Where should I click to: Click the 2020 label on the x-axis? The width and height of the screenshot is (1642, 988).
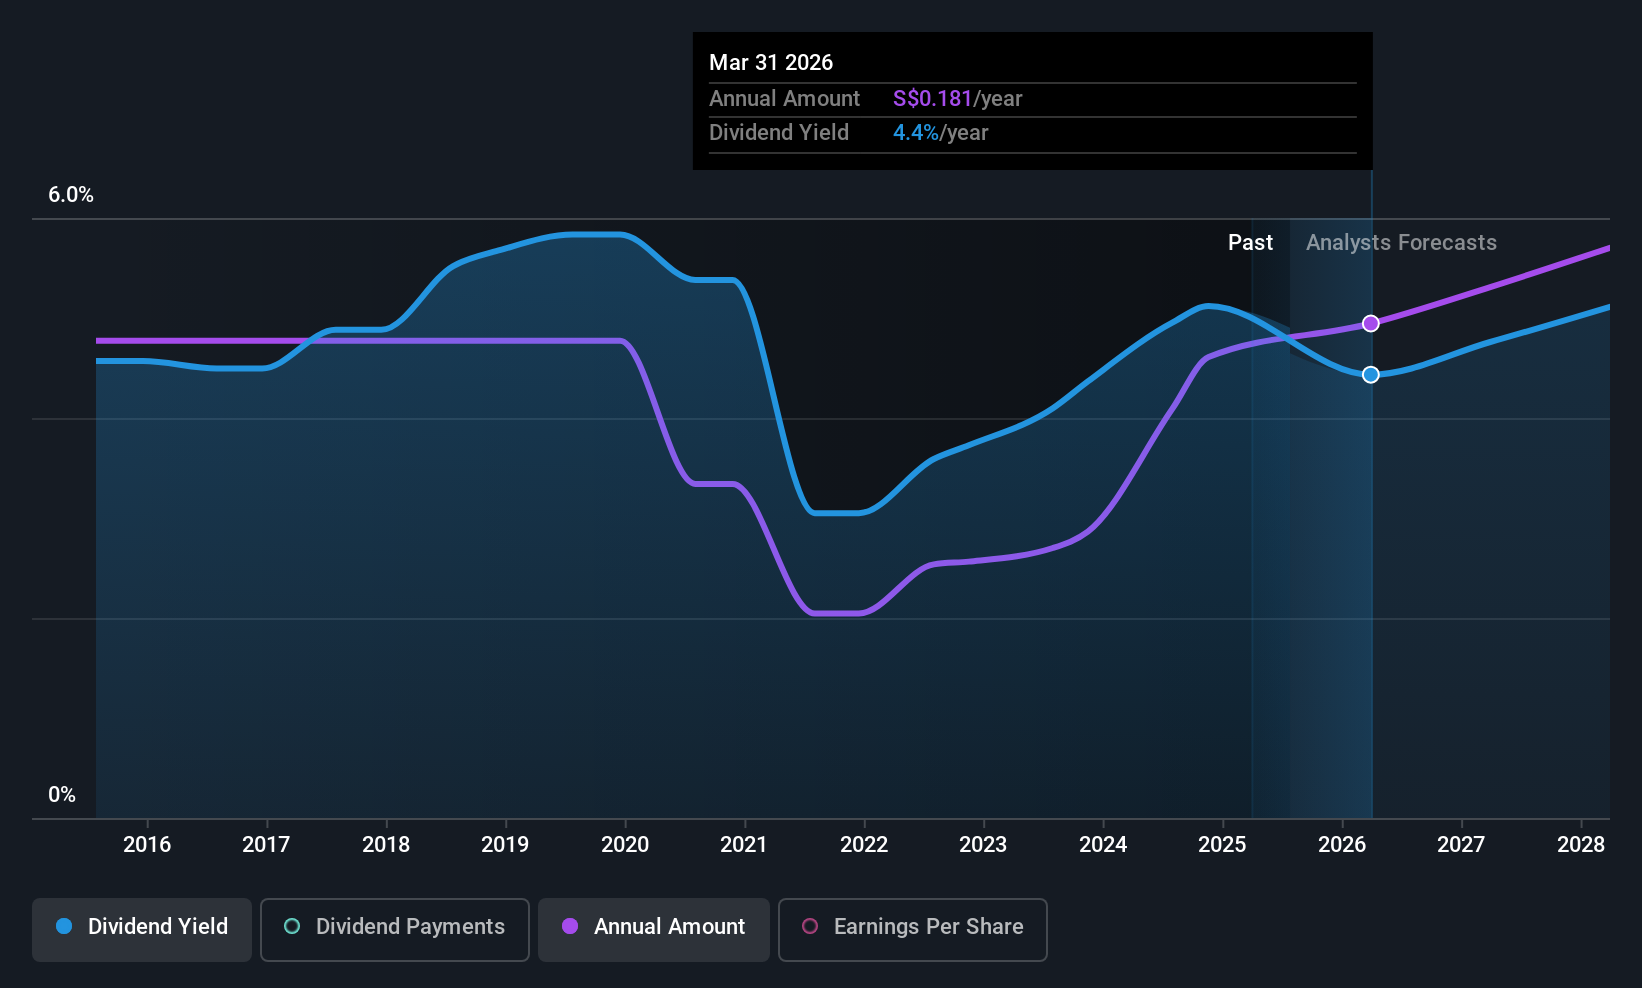pos(625,844)
